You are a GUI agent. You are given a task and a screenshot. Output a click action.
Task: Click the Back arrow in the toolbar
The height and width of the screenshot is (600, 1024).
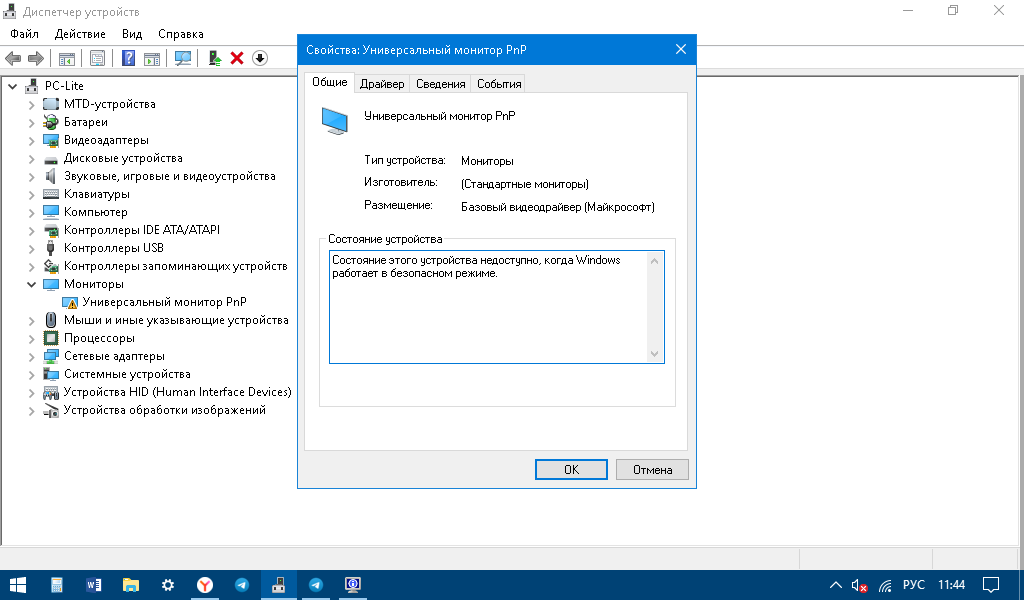(x=14, y=58)
